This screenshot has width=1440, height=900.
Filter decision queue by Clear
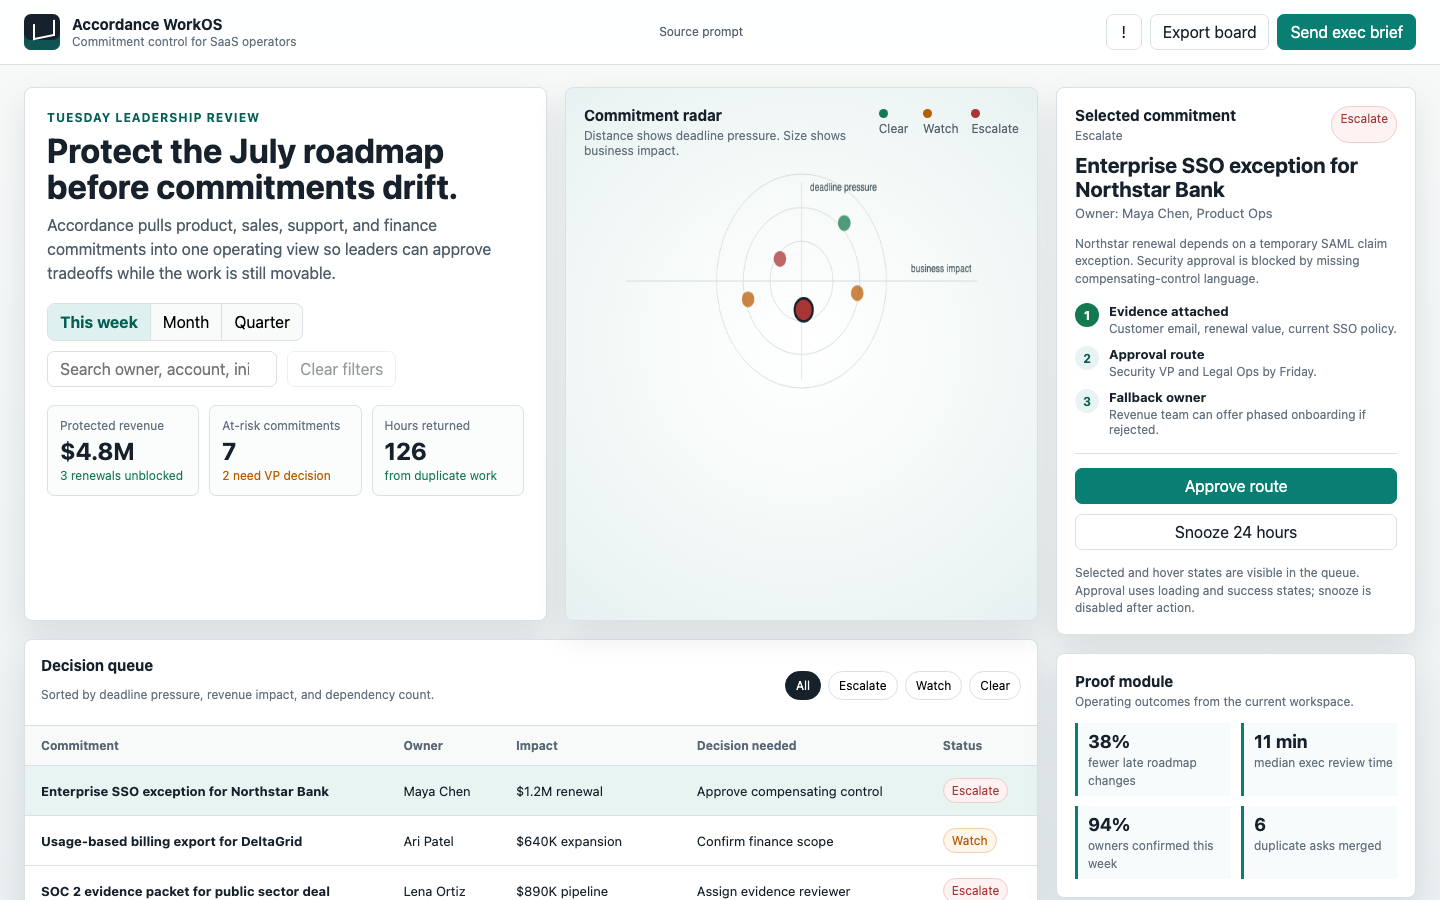[x=995, y=686]
